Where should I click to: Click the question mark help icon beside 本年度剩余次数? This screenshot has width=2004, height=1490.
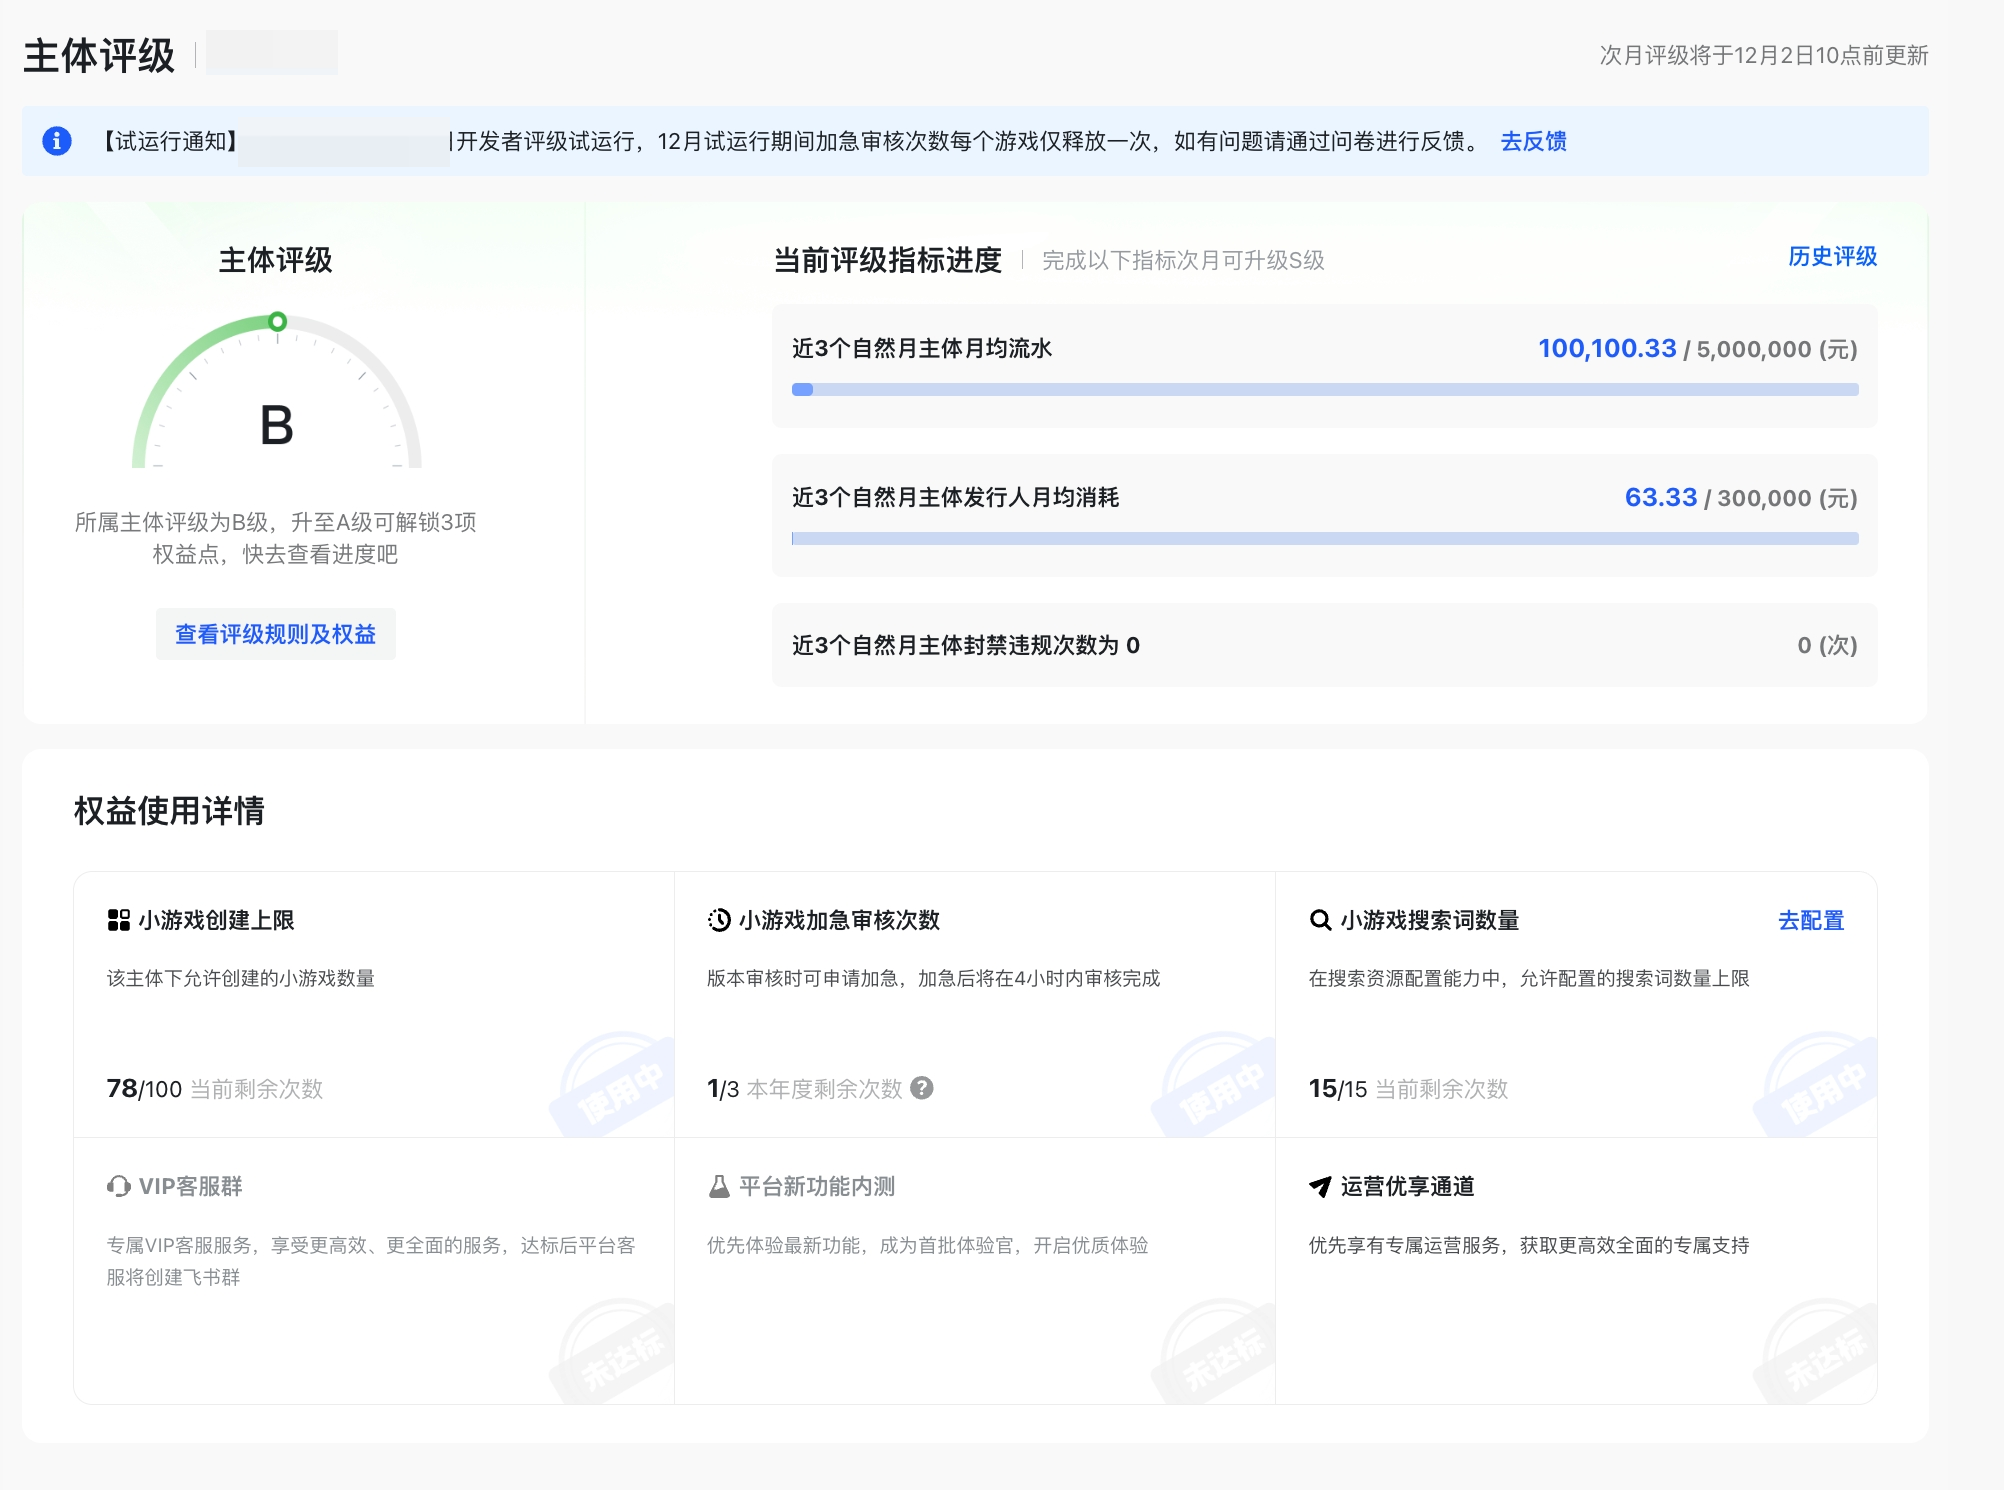pyautogui.click(x=922, y=1088)
